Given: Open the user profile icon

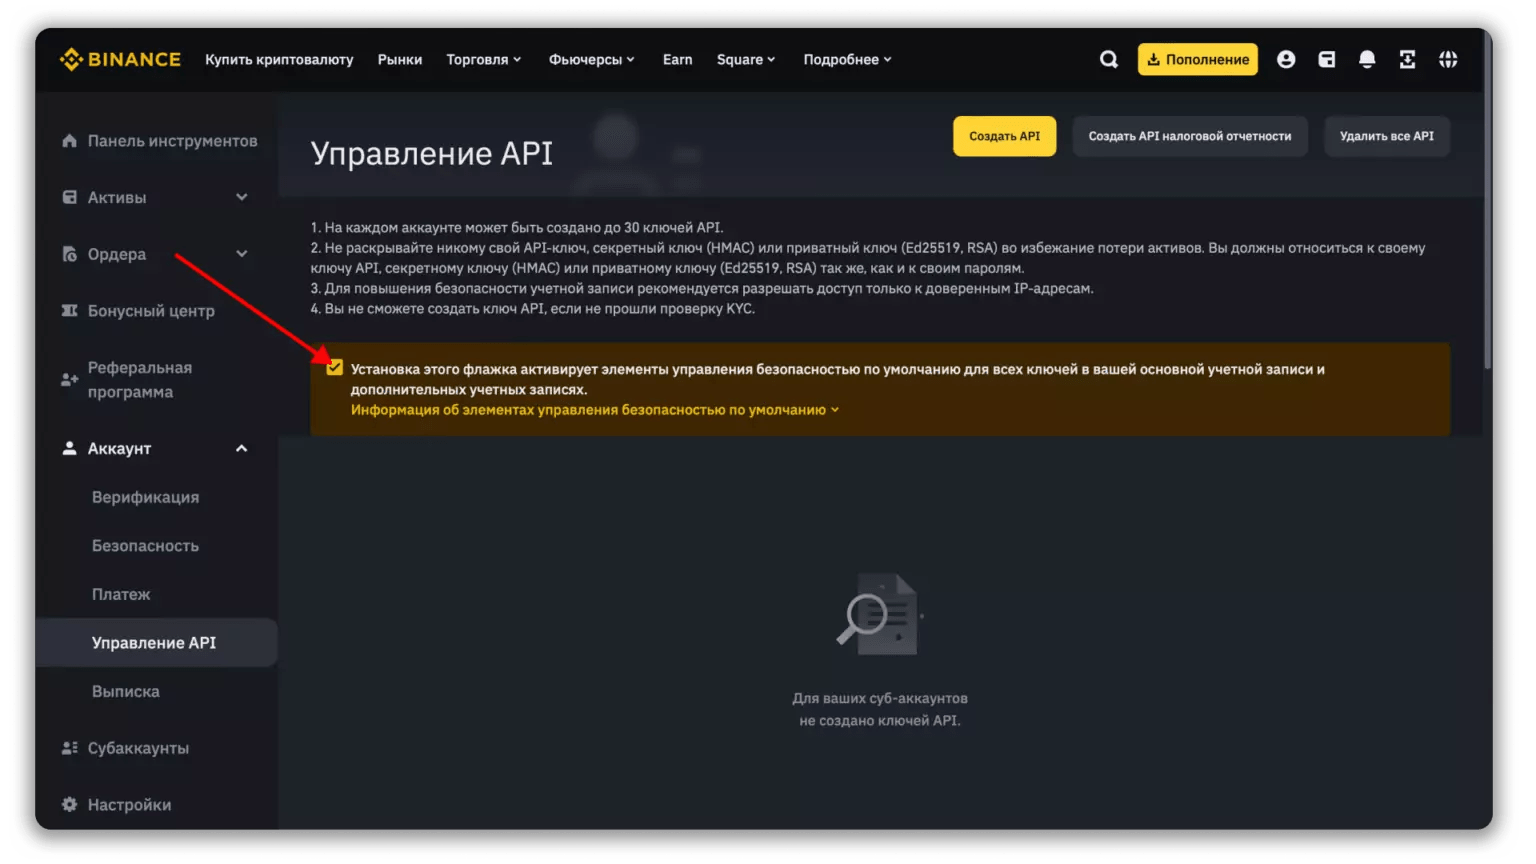Looking at the screenshot, I should (1286, 60).
